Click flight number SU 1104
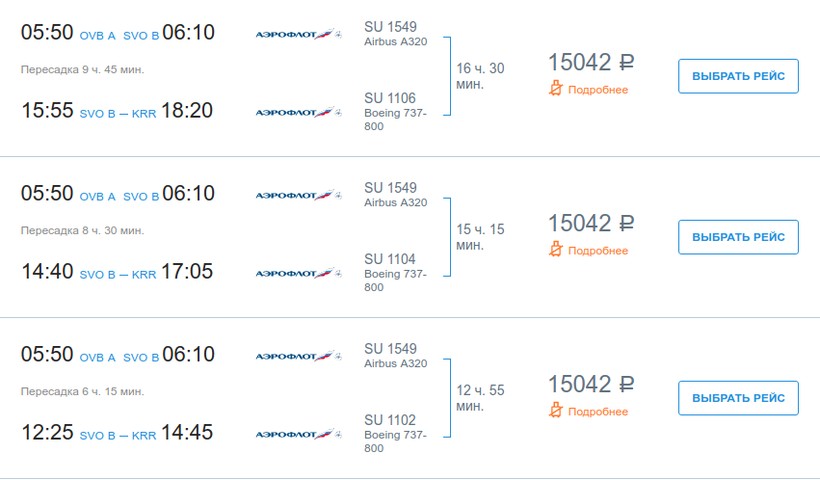This screenshot has width=820, height=480. (390, 259)
